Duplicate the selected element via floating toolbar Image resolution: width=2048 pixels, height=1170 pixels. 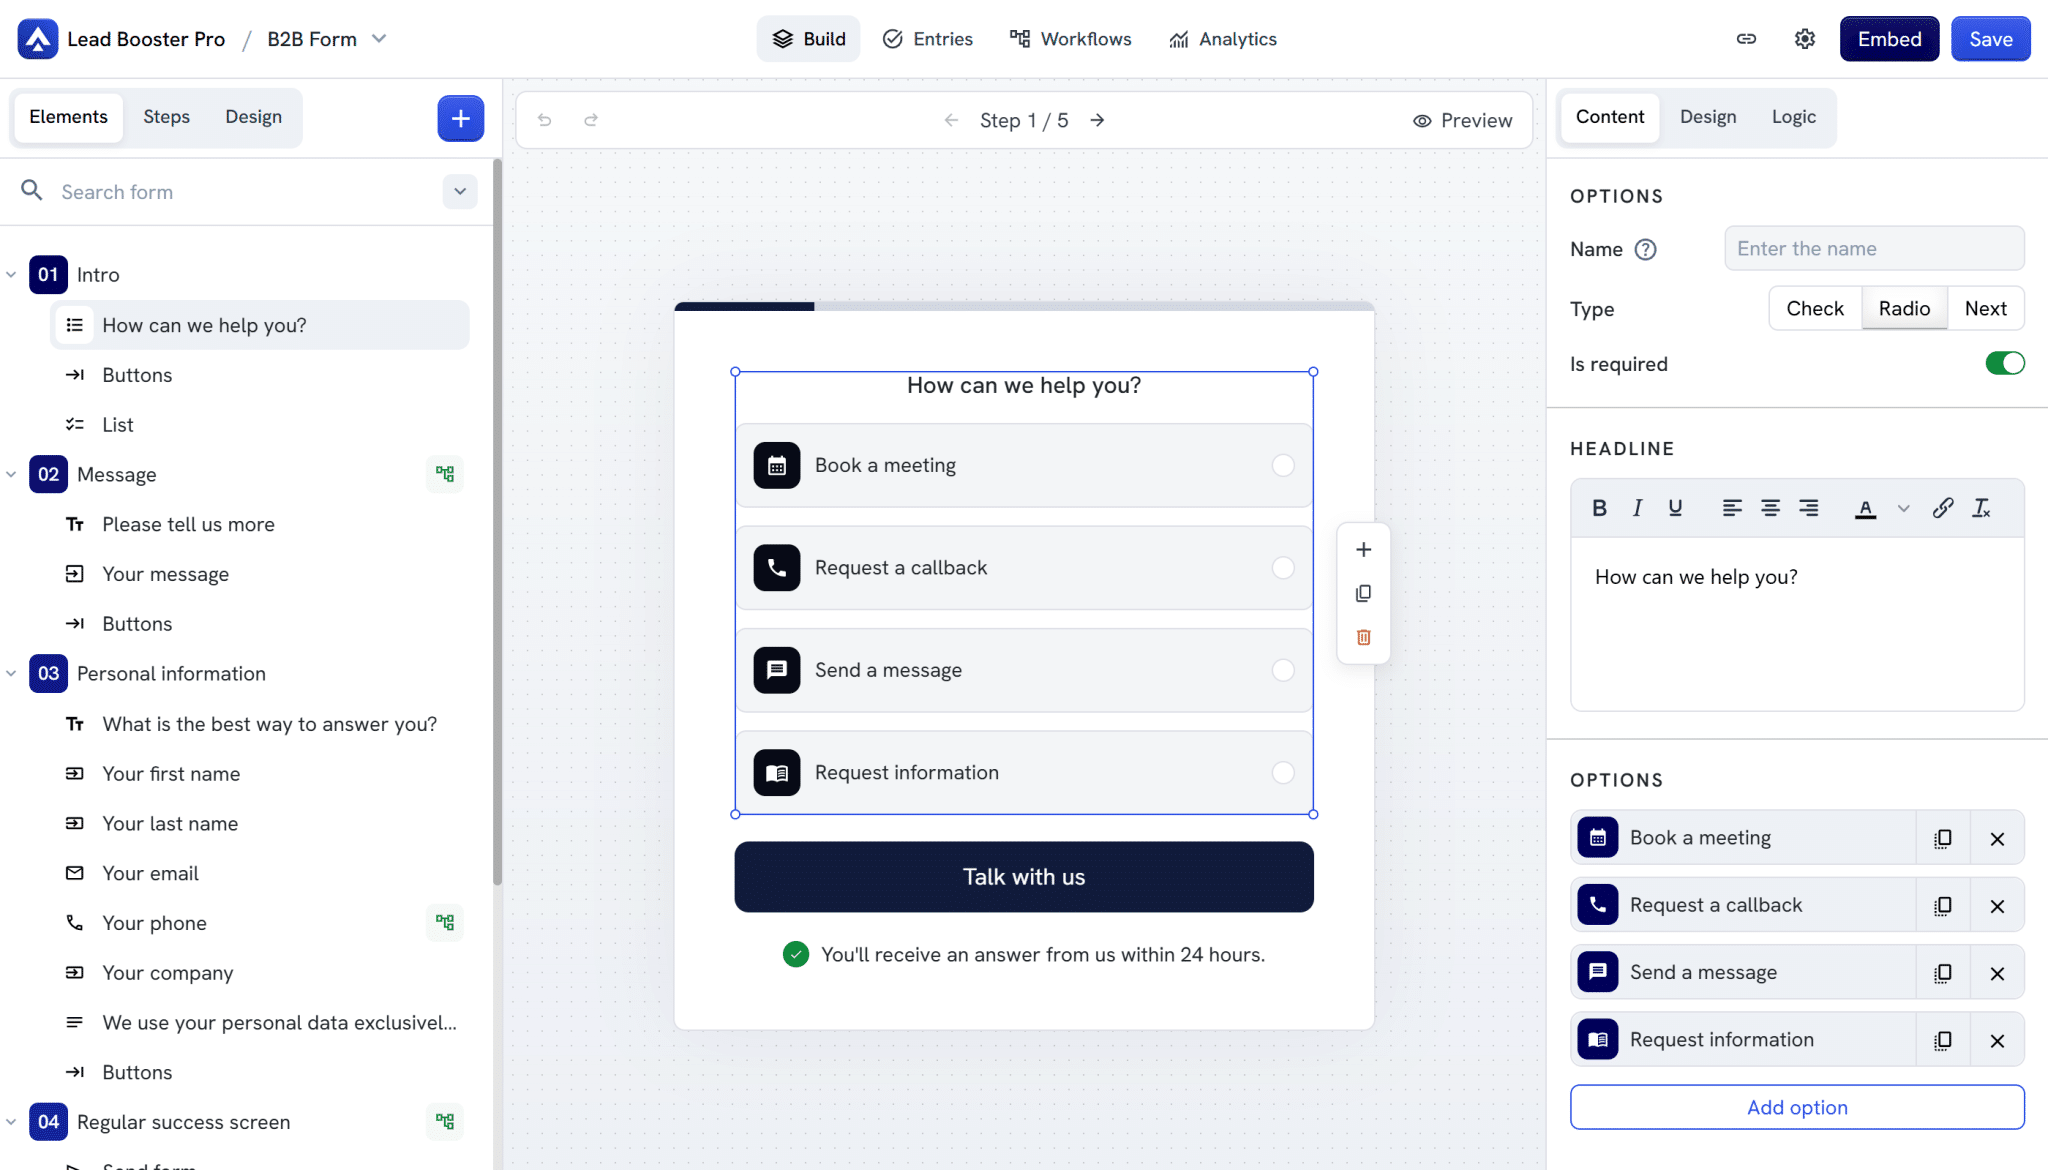coord(1363,594)
